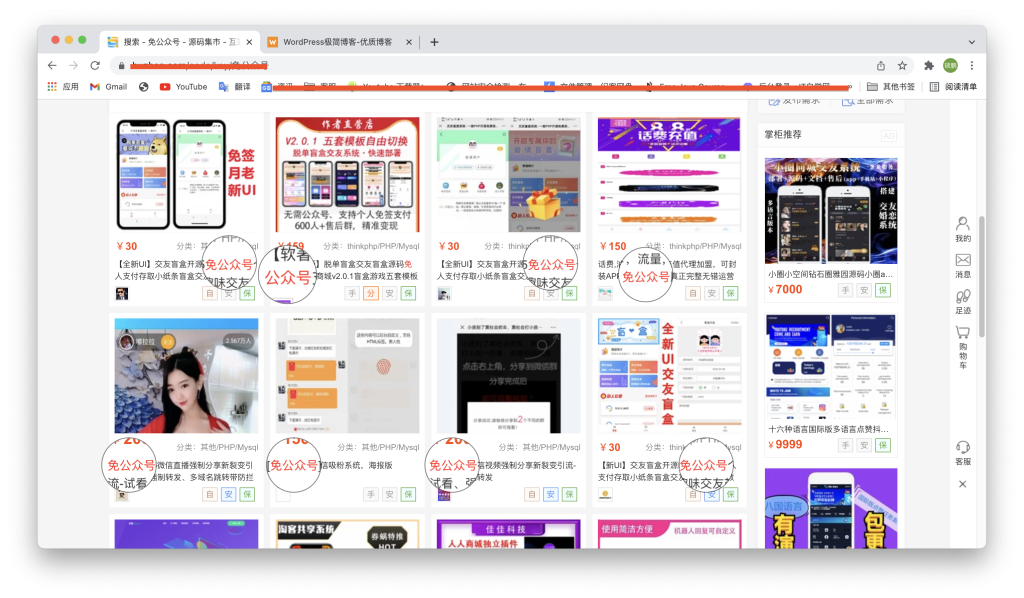
Task: Click 保 badge on the ¥7000 item
Action: tap(883, 290)
